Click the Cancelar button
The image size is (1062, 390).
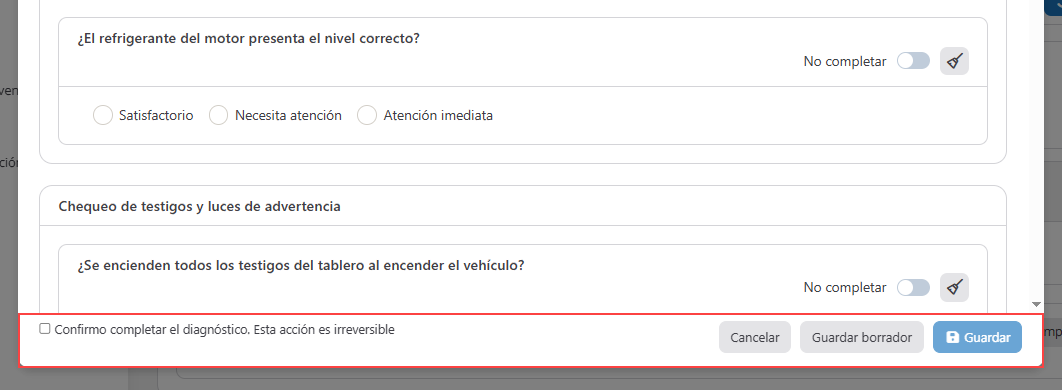point(755,337)
